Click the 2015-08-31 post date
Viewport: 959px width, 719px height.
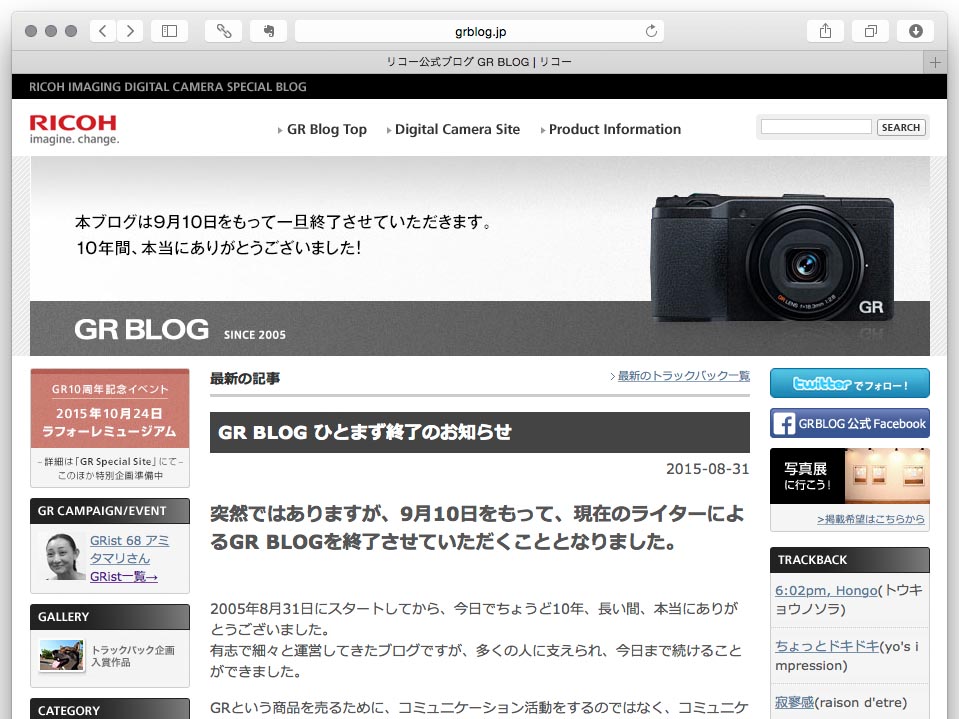[x=708, y=469]
